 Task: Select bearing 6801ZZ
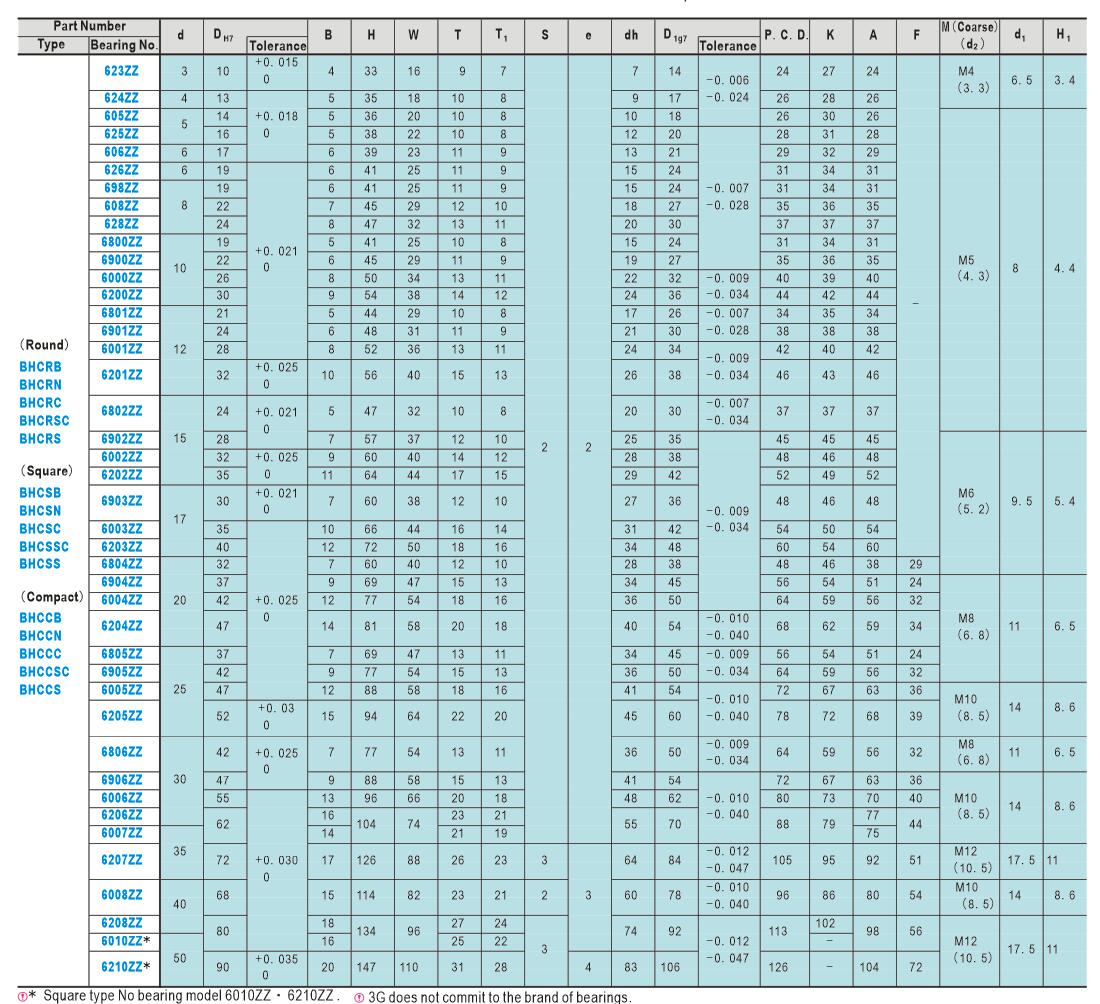(121, 313)
